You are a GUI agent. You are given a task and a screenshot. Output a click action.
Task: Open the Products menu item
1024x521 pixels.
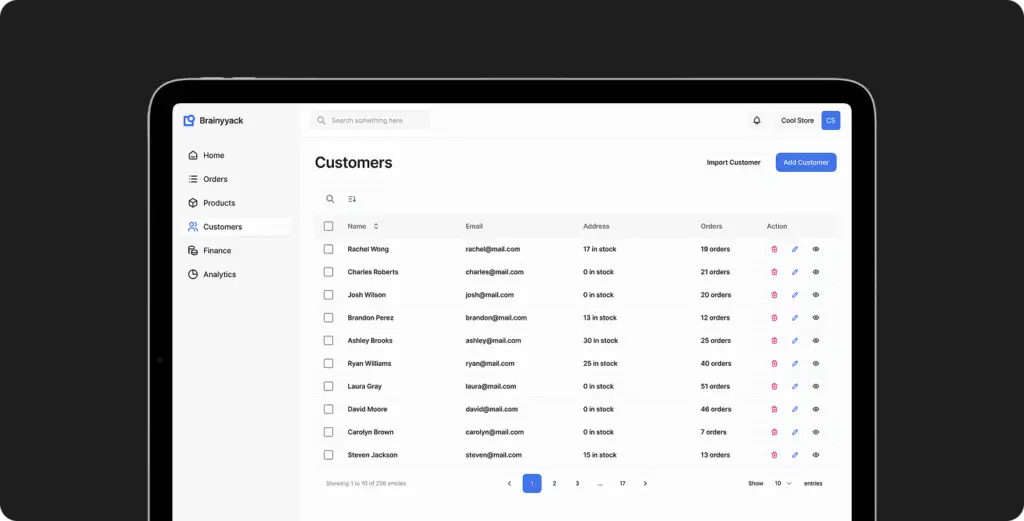[x=237, y=203]
